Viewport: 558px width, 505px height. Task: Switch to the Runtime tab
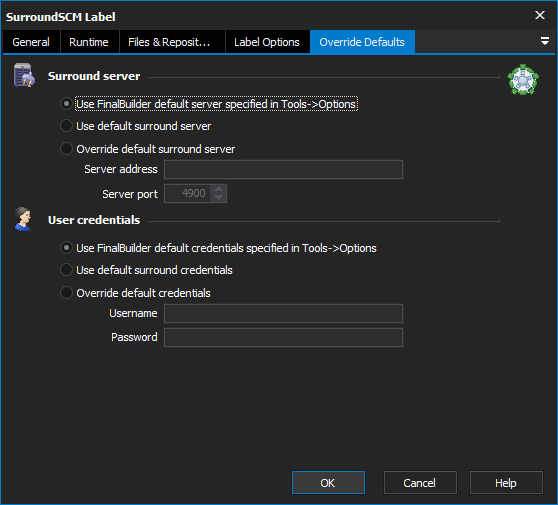point(89,42)
